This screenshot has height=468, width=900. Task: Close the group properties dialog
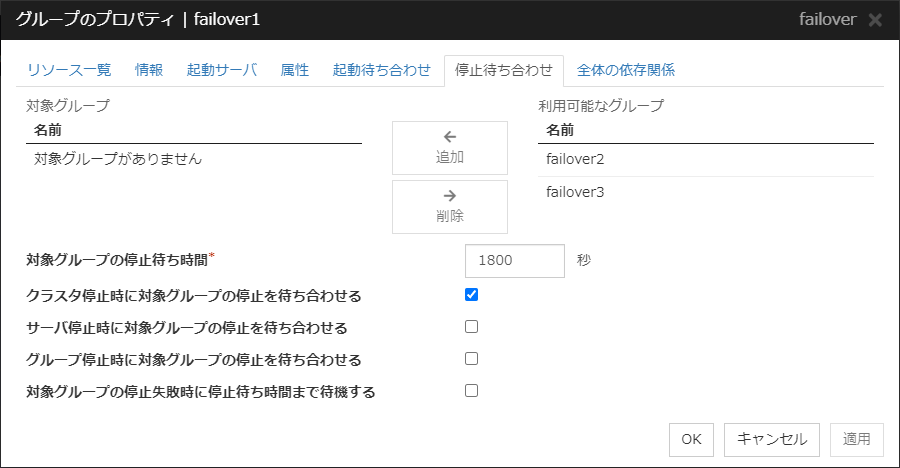pyautogui.click(x=875, y=20)
